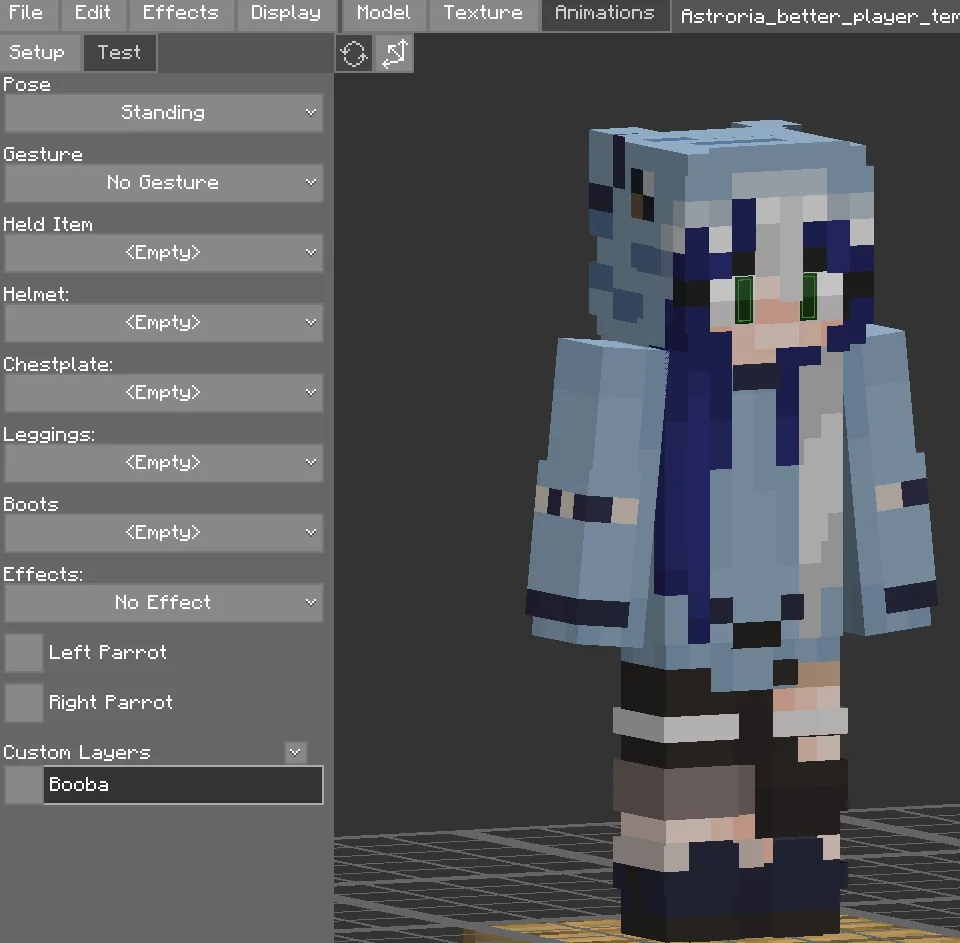
Task: Open the Pose dropdown showing Standing
Action: (x=163, y=113)
